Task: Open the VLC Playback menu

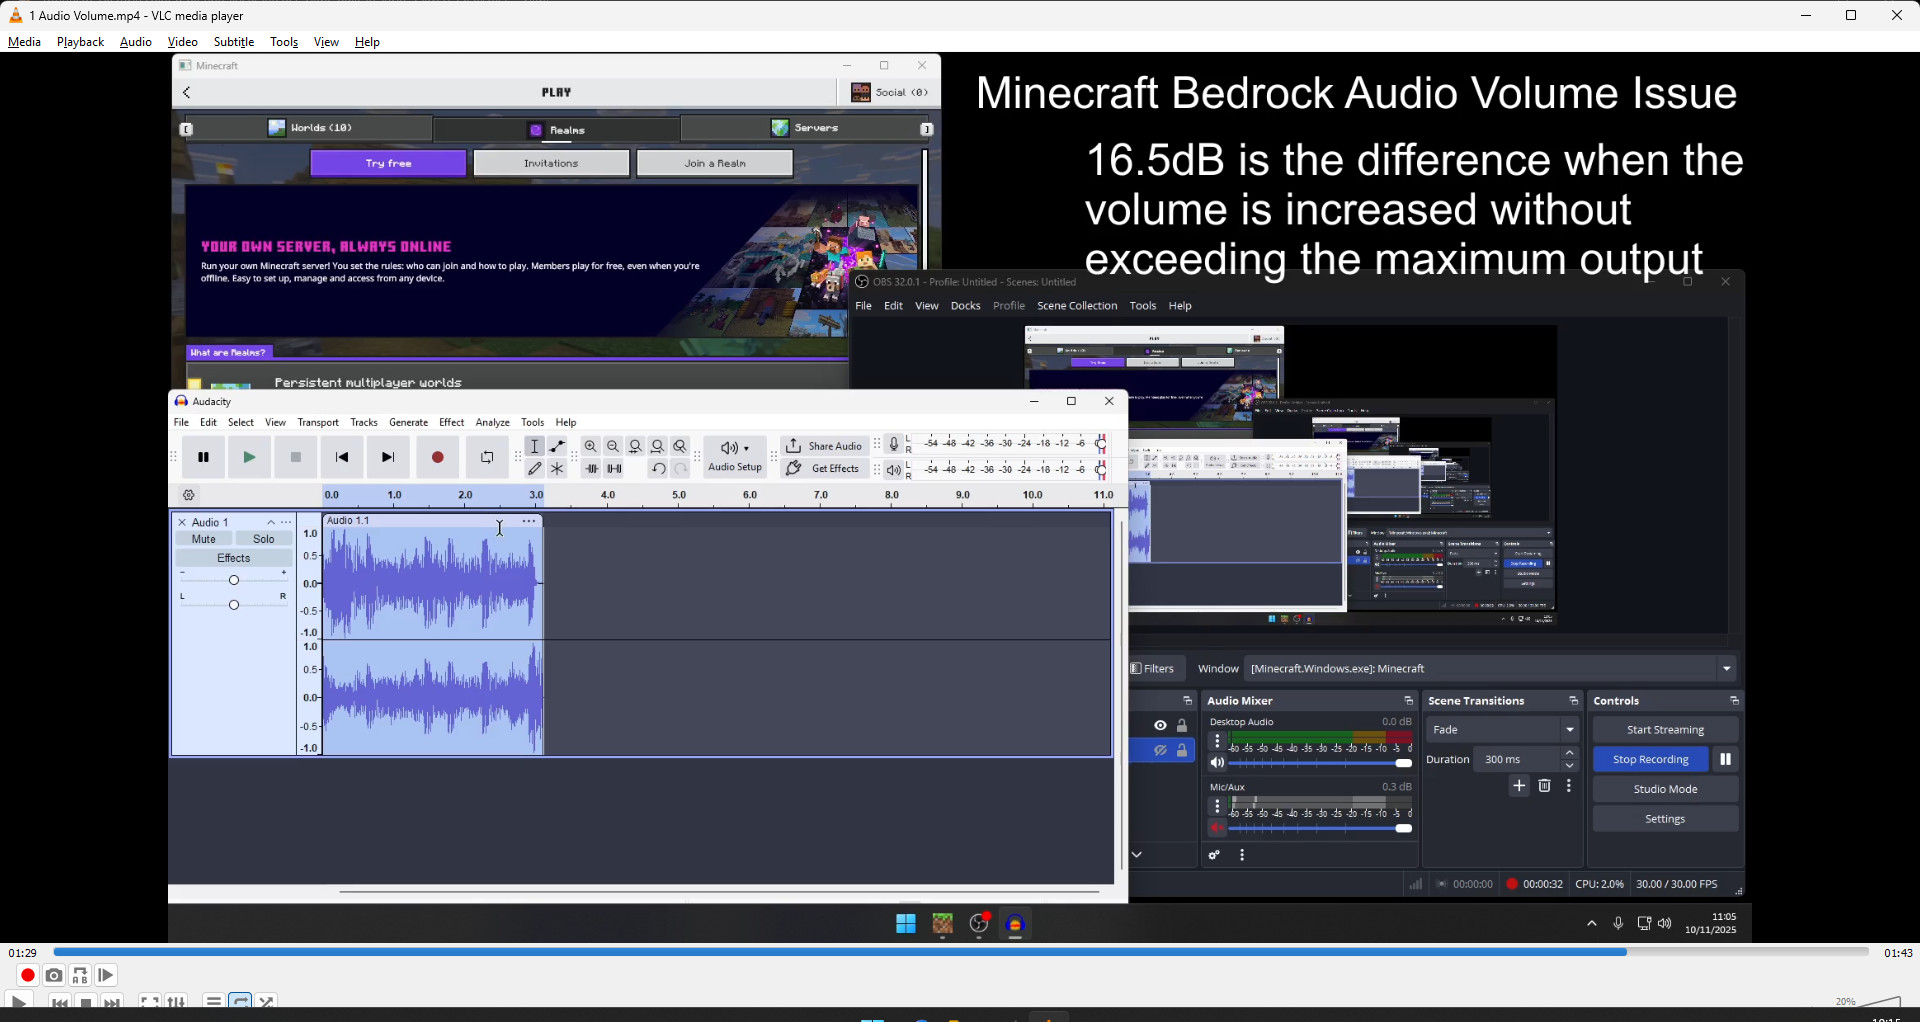Action: coord(80,42)
